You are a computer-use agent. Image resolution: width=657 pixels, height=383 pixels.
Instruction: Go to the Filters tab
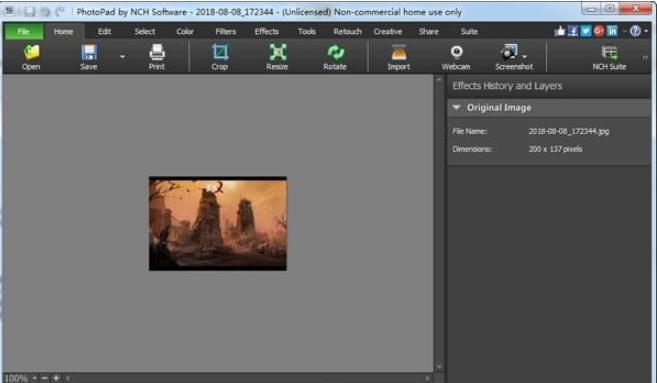click(x=225, y=31)
